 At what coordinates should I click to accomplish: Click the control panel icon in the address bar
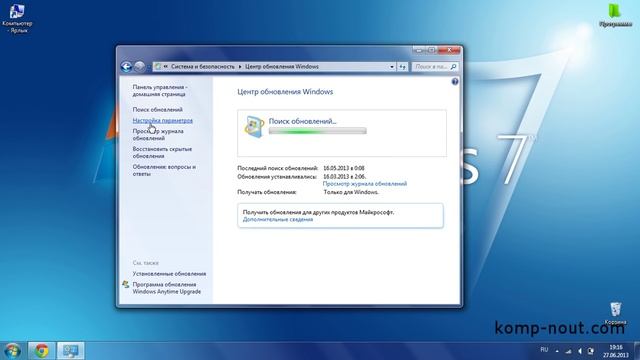158,67
